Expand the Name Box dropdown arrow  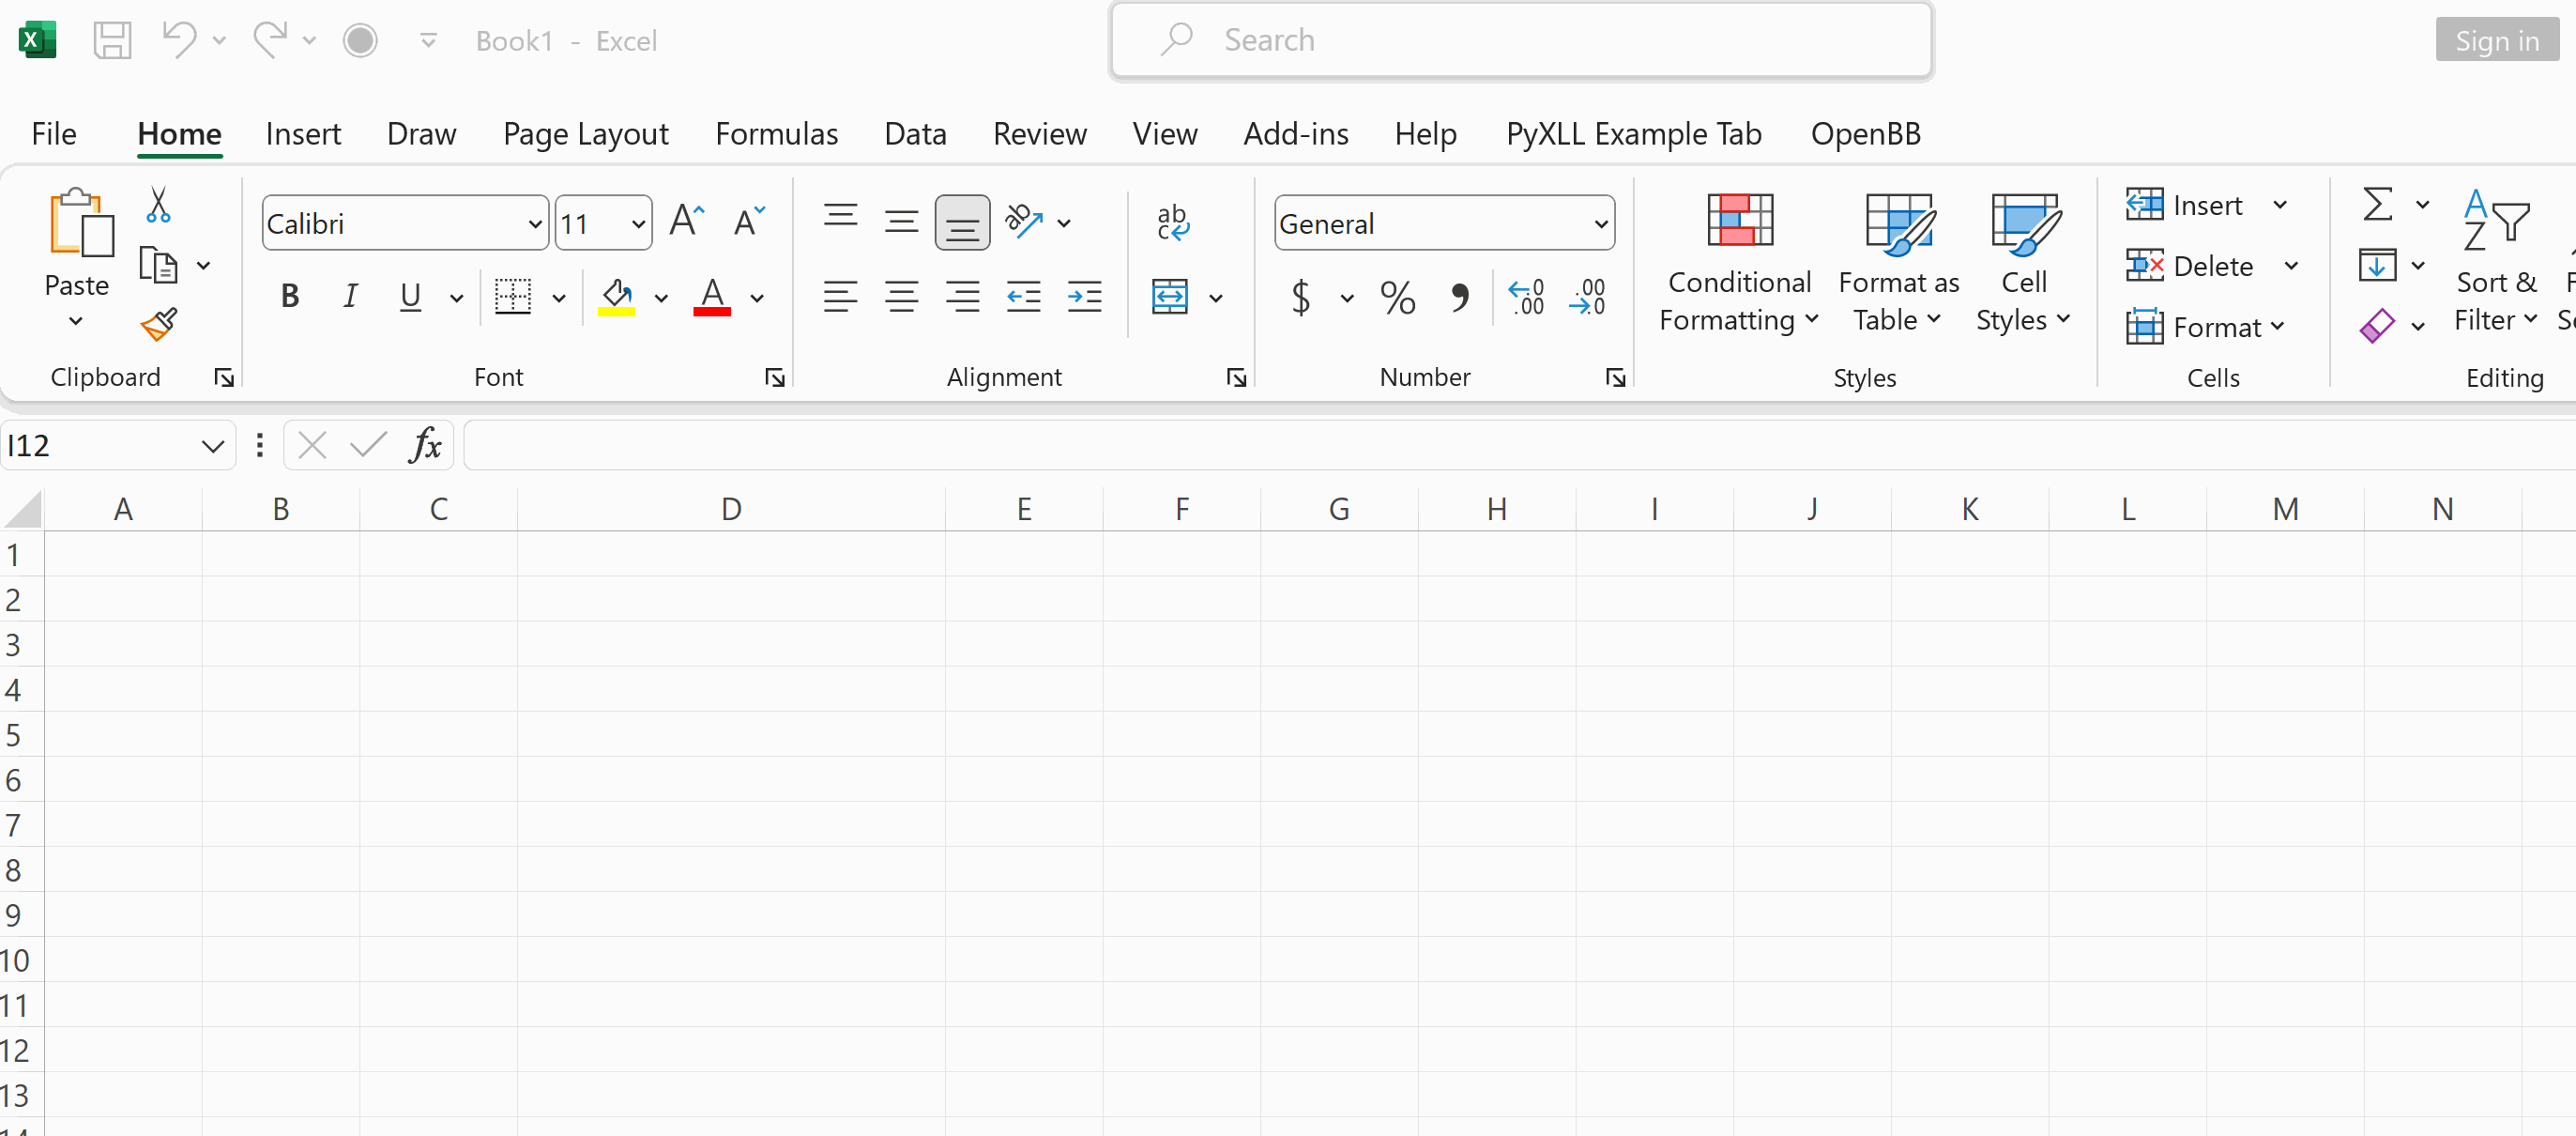tap(212, 446)
